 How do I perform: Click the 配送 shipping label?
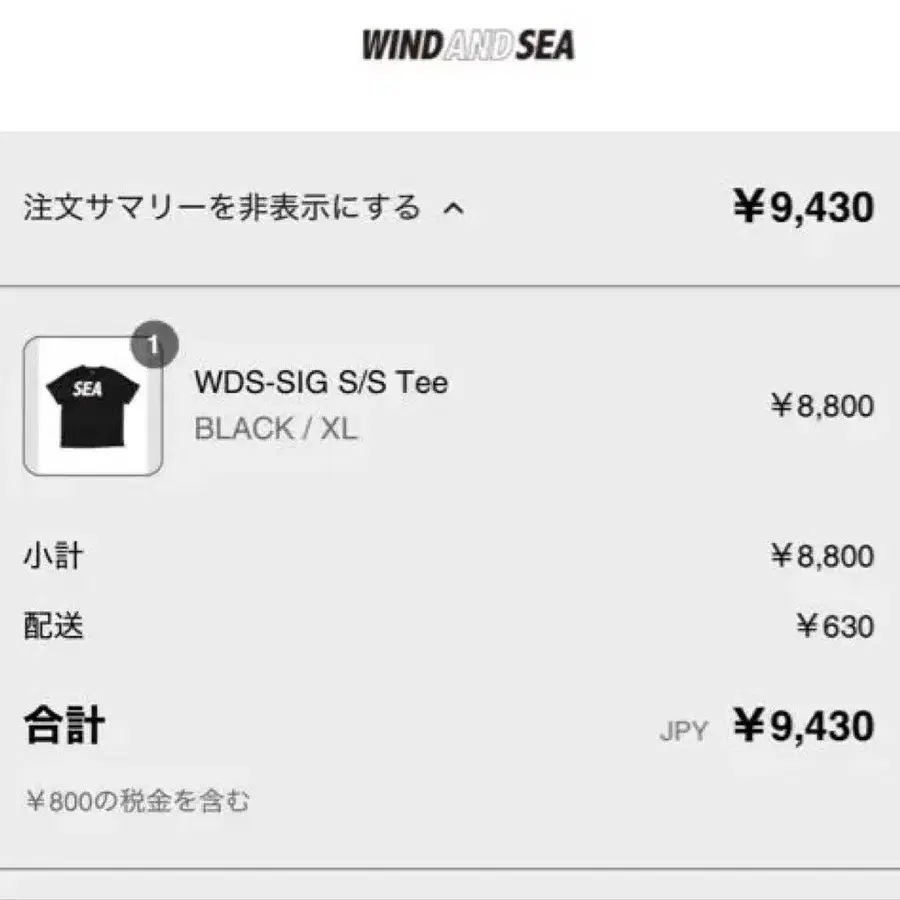coord(53,626)
